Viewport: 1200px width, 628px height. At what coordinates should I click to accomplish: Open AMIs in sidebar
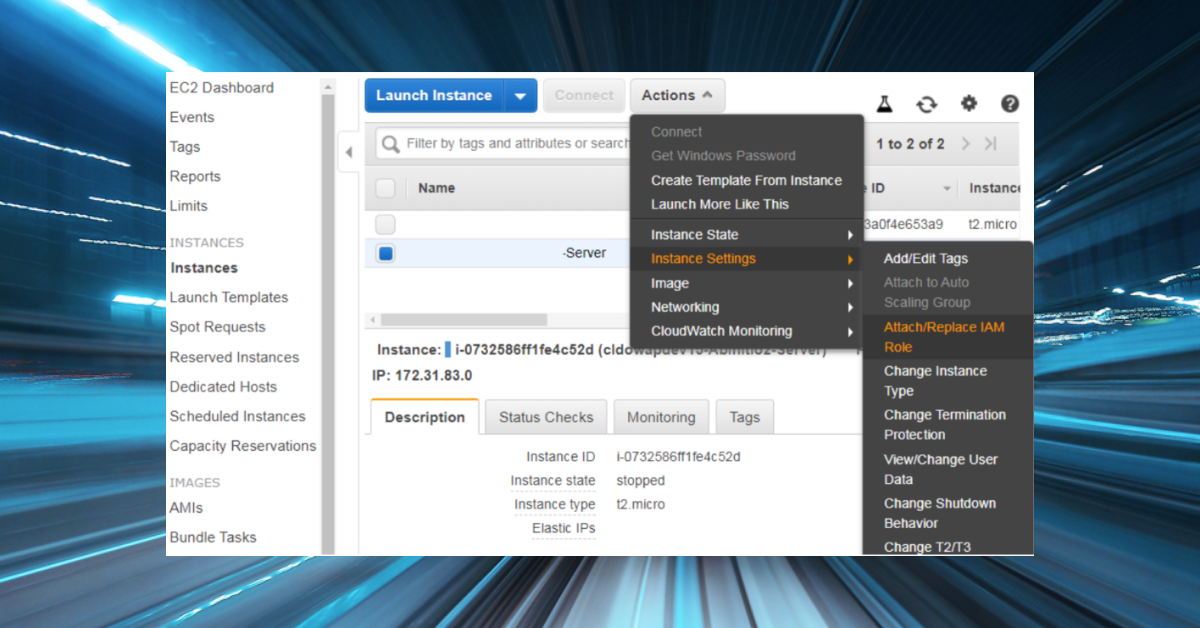tap(186, 508)
